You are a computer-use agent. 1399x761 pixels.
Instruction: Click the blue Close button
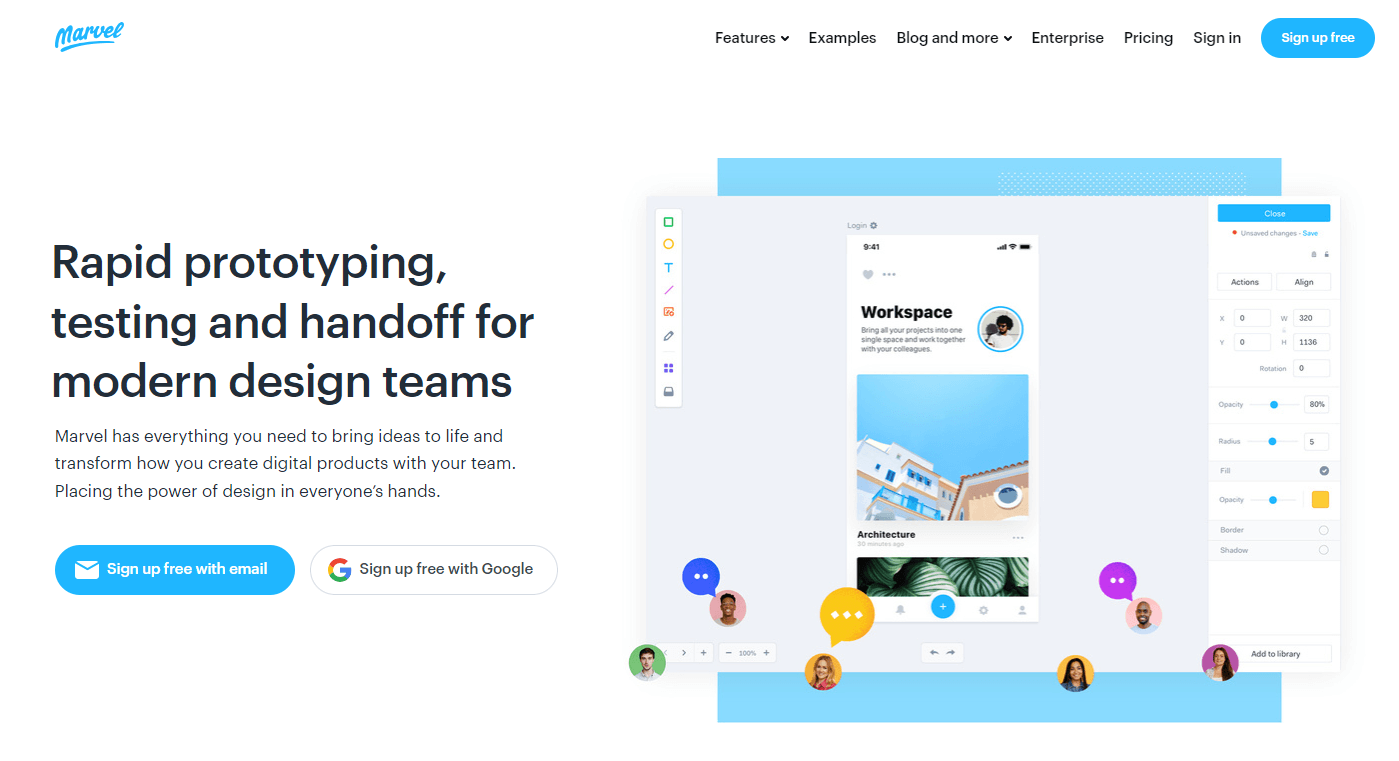[1274, 213]
